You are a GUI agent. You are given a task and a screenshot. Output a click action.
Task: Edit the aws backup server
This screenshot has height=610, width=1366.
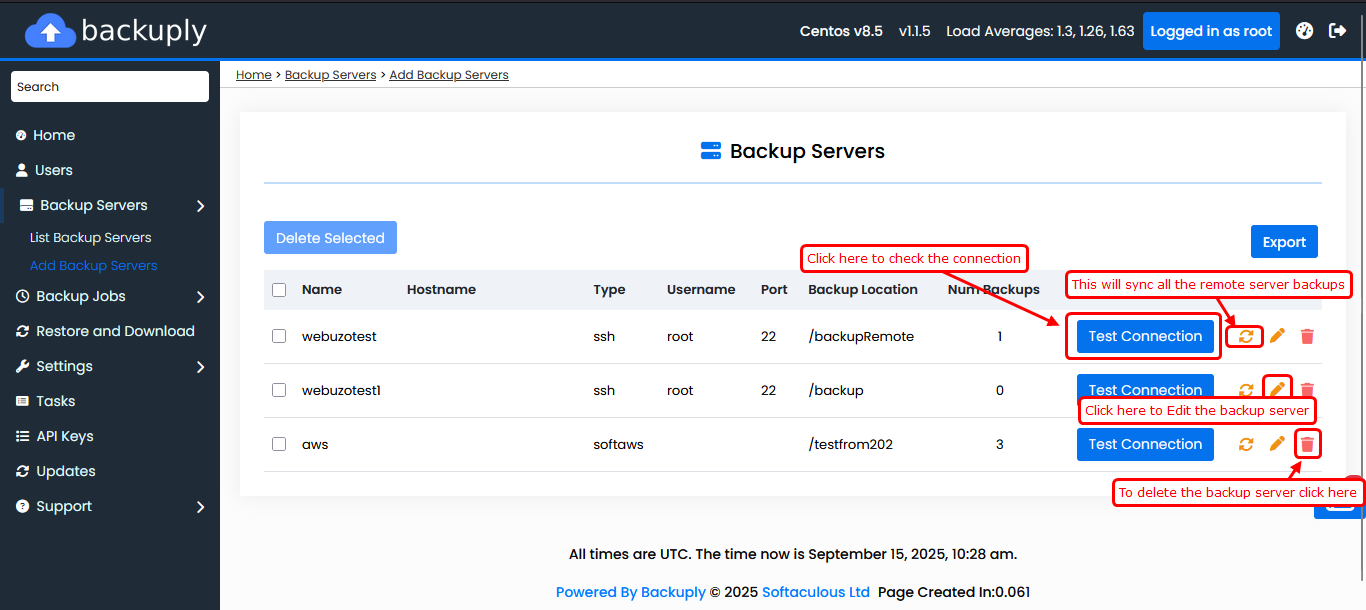(x=1277, y=445)
